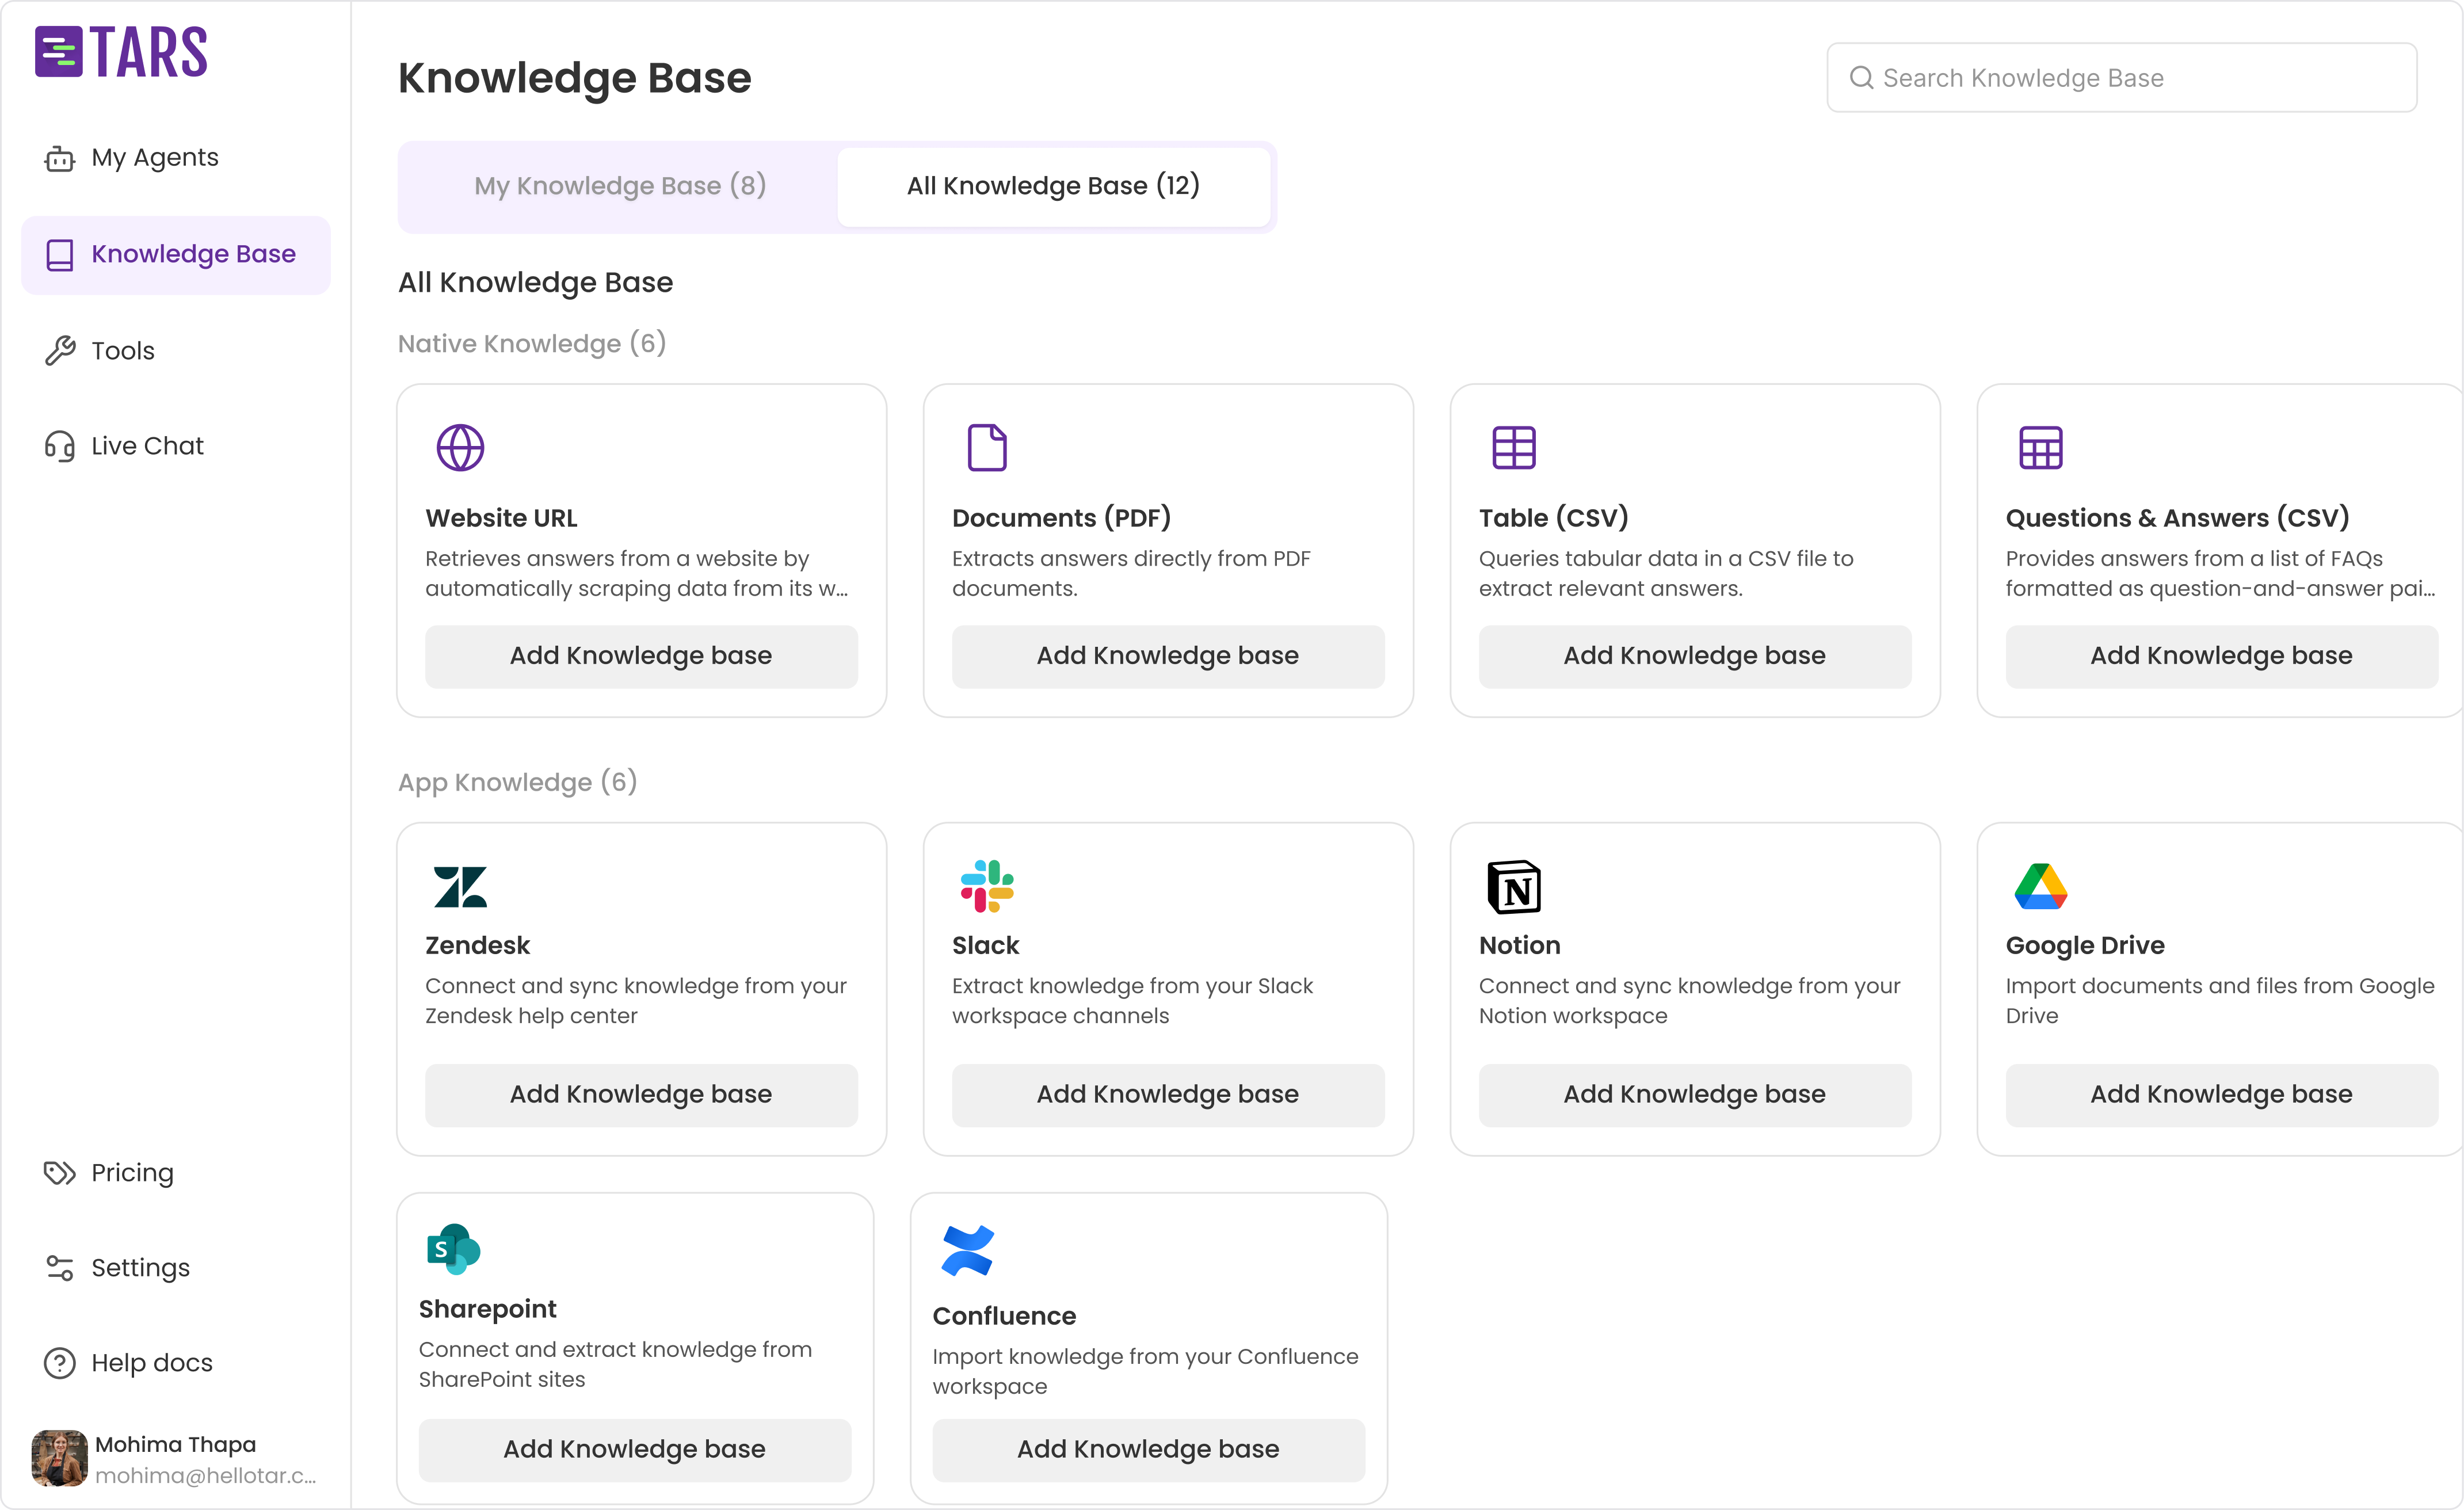Viewport: 2464px width, 1510px height.
Task: Go to Live Chat section
Action: tap(147, 446)
